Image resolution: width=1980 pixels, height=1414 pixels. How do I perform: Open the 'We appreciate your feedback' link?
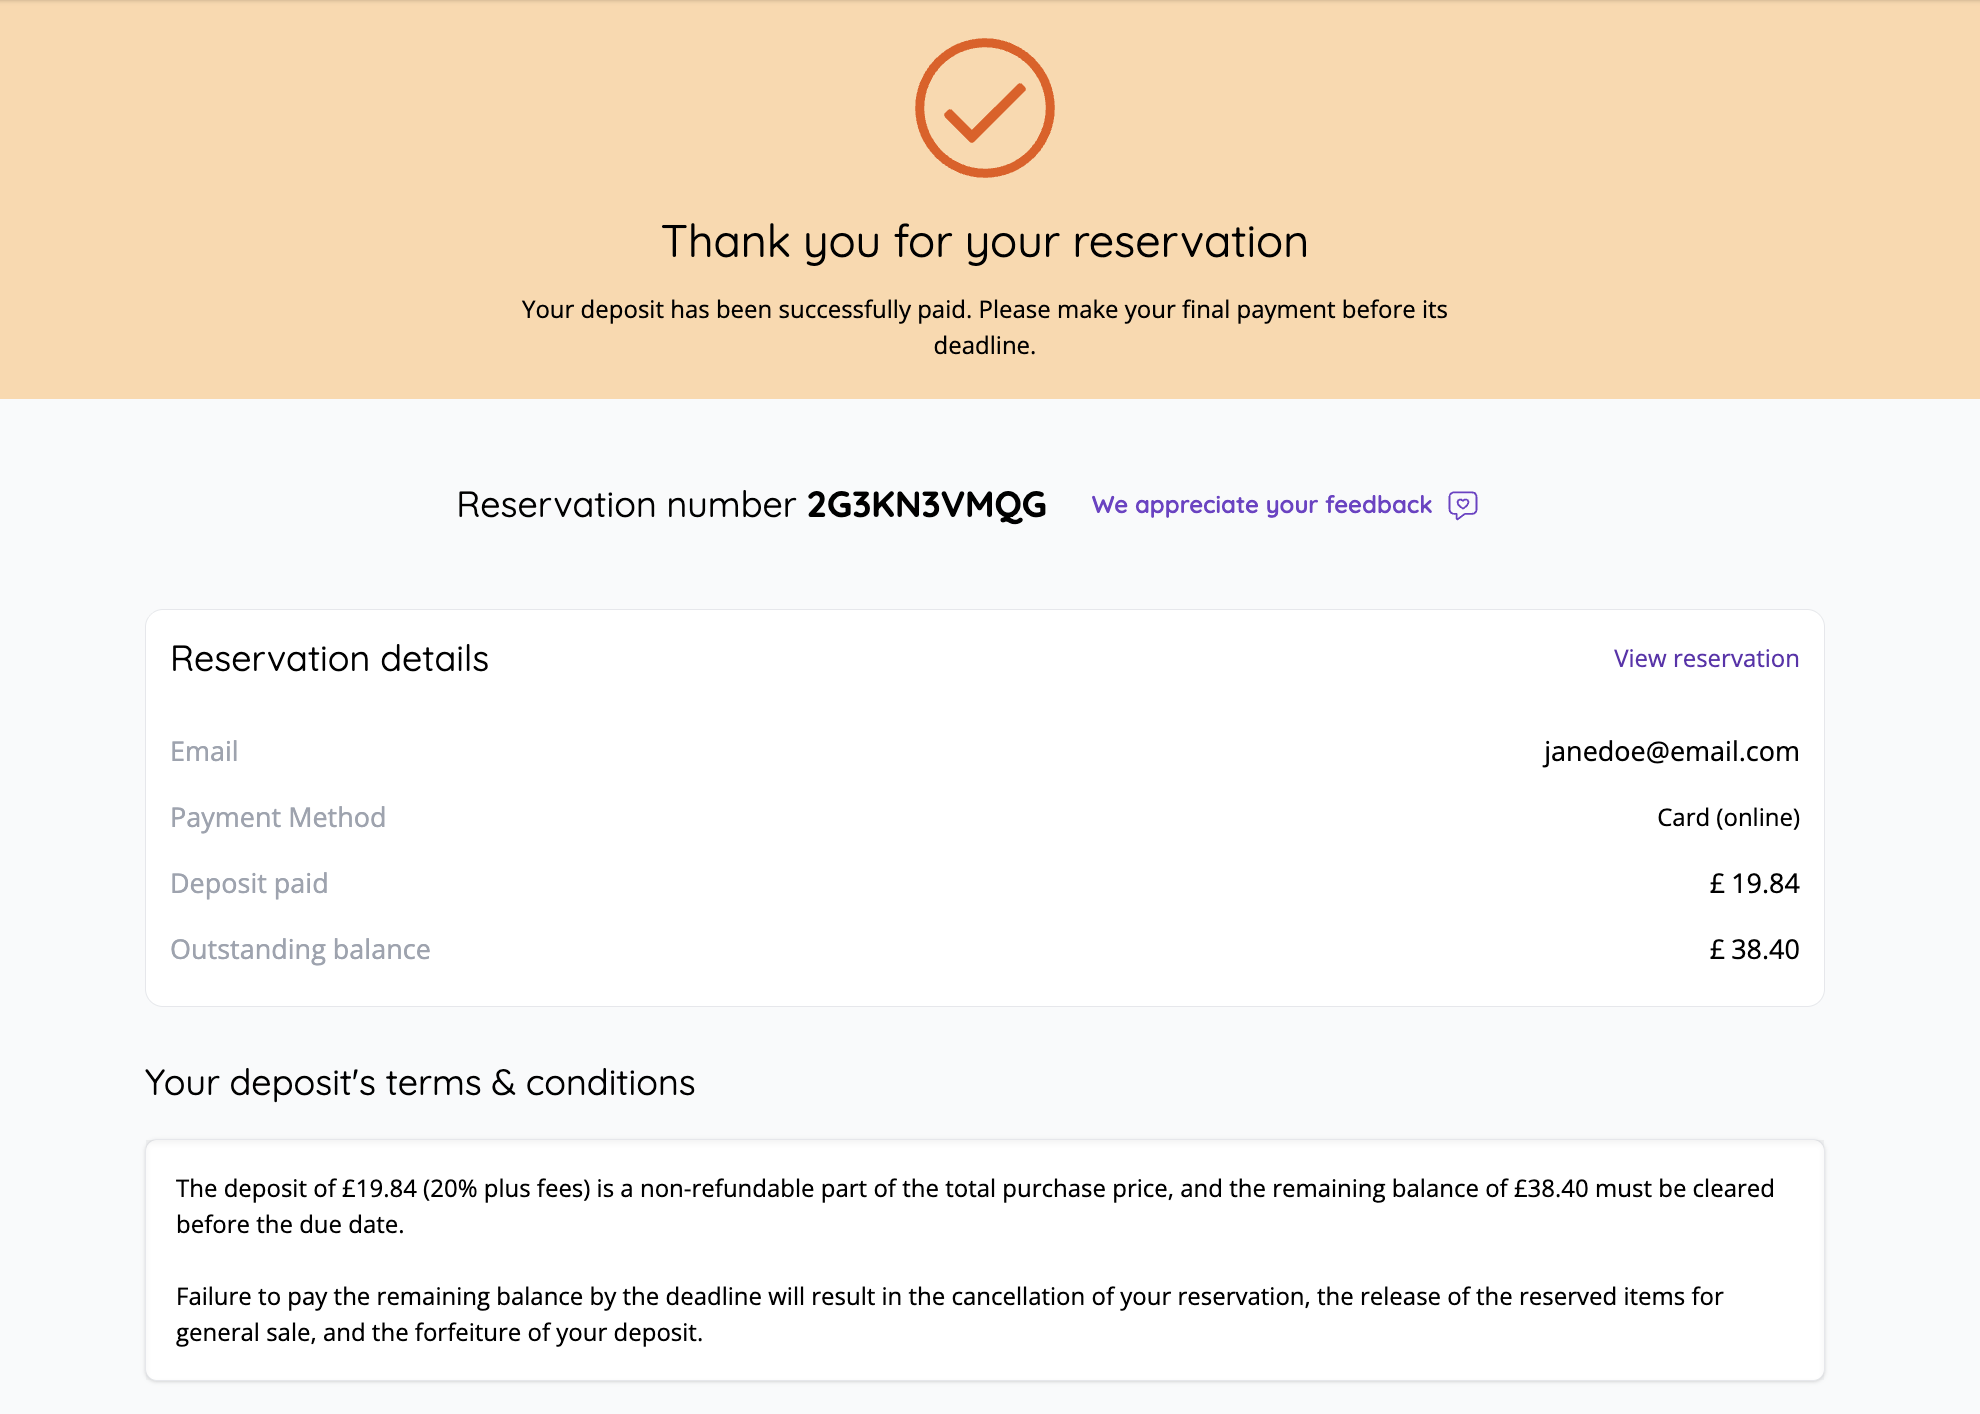[1261, 505]
